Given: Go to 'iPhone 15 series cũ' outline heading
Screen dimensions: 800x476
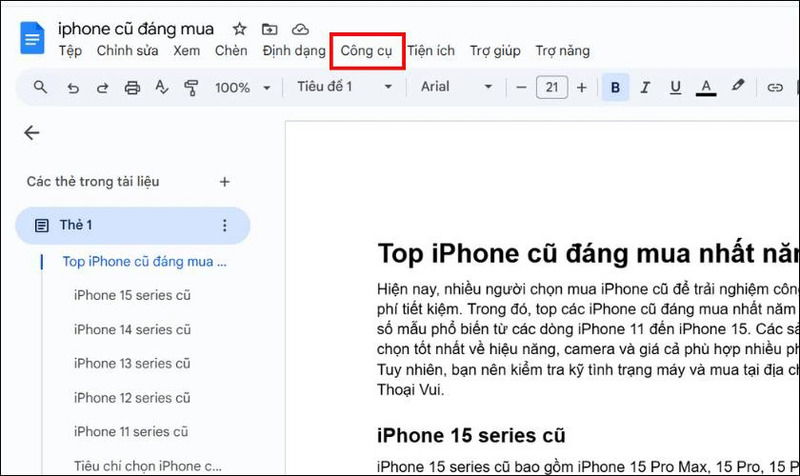Looking at the screenshot, I should [x=132, y=296].
